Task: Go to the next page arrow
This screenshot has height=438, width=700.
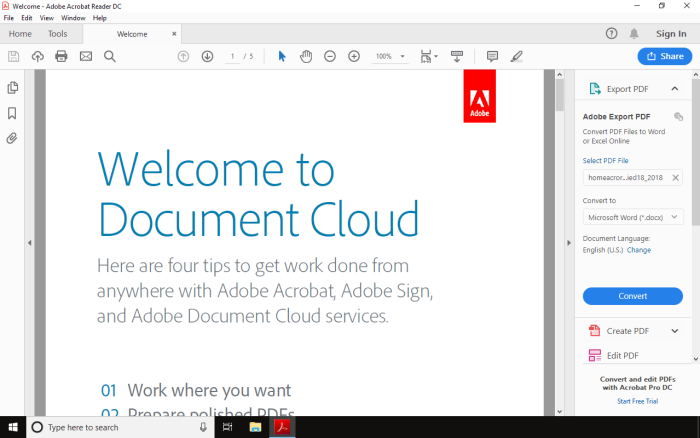Action: click(207, 56)
